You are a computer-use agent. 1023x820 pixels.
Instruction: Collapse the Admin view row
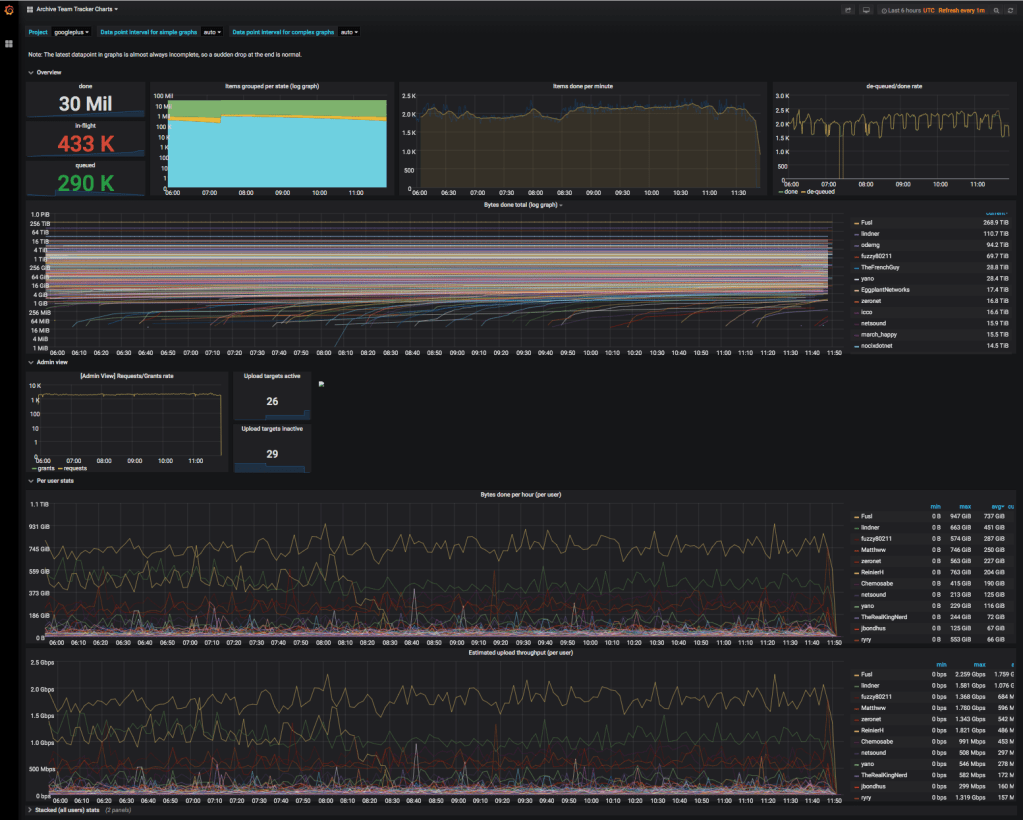51,362
